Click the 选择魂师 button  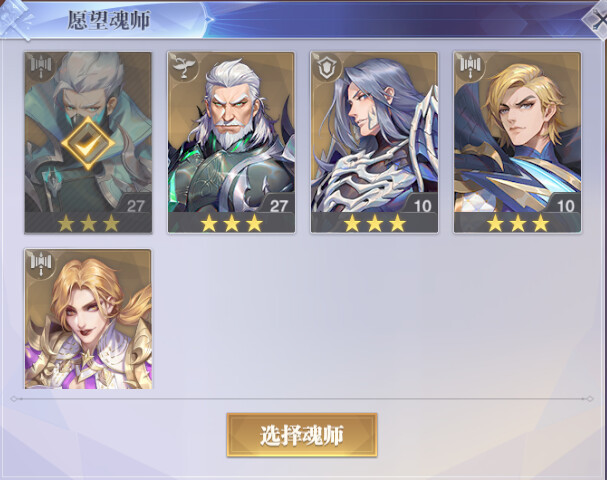tap(302, 435)
